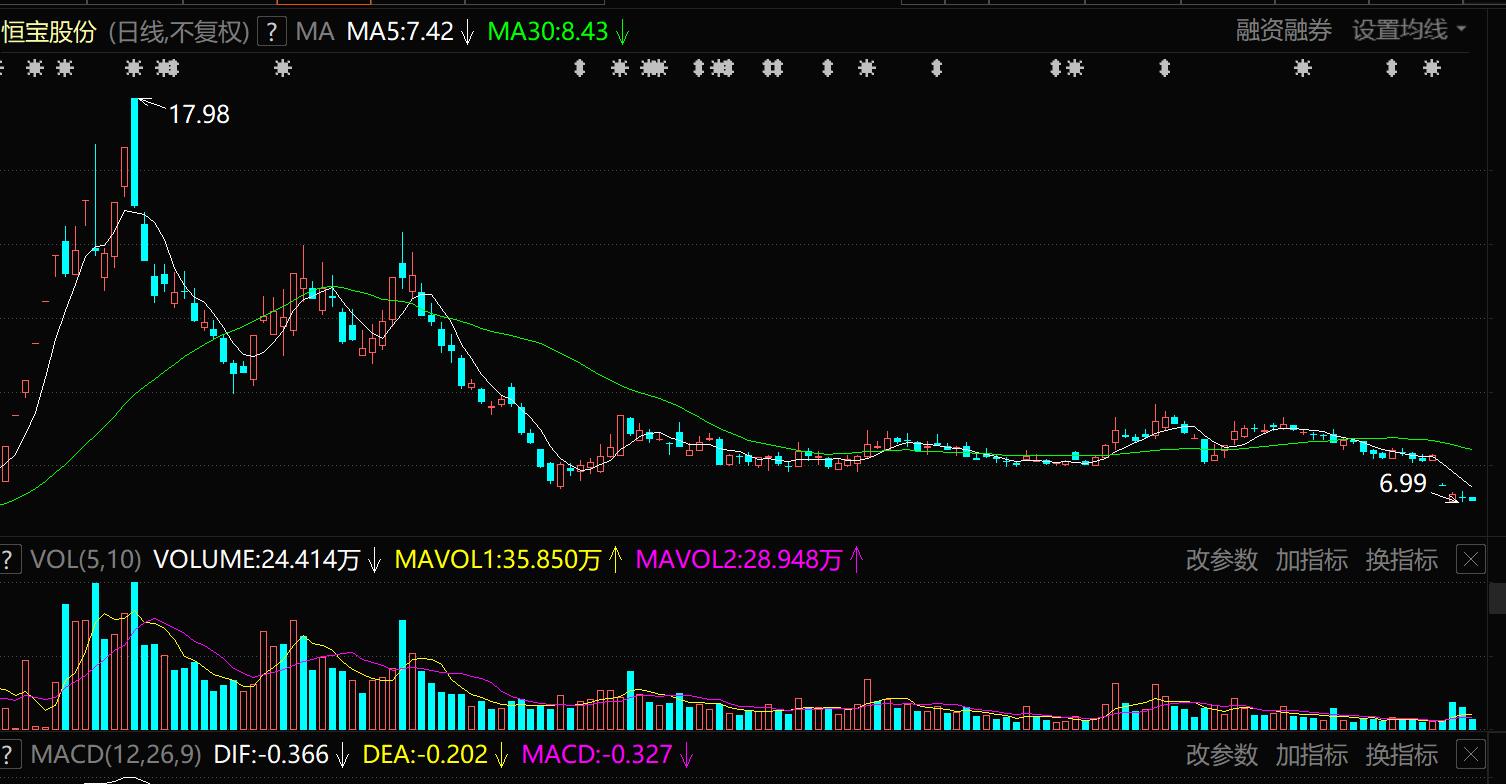Click the 6.99 low price label
1506x784 pixels.
pos(1403,484)
